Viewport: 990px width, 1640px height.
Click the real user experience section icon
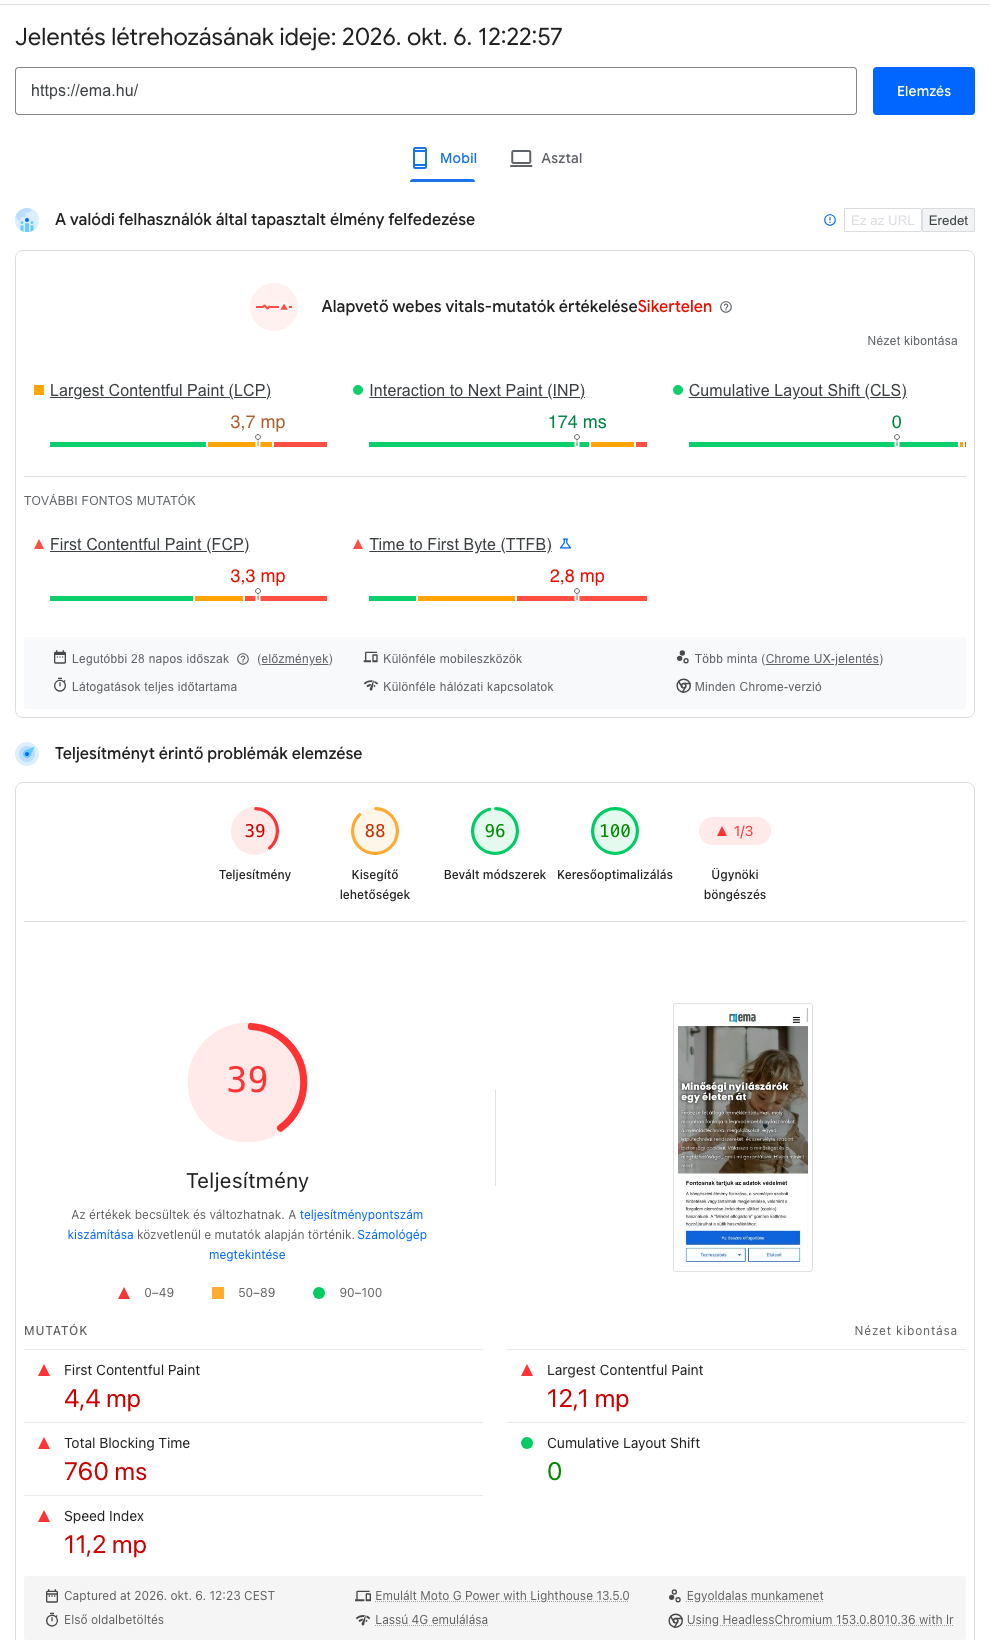coord(27,220)
